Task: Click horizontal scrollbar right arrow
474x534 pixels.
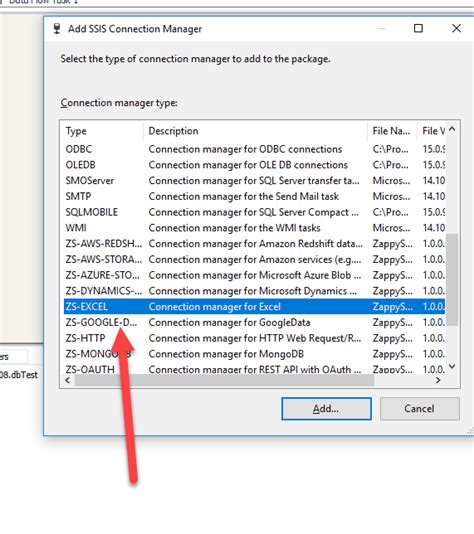Action: [438, 380]
